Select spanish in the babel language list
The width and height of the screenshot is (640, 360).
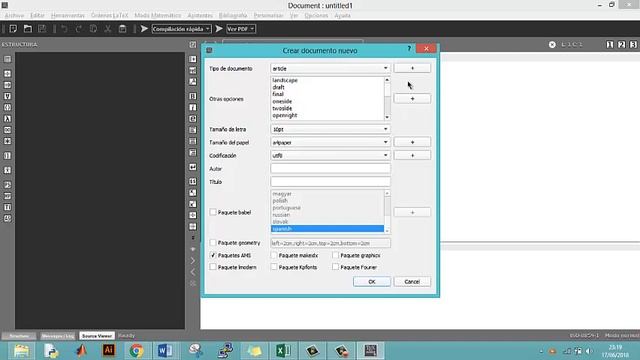coord(327,229)
